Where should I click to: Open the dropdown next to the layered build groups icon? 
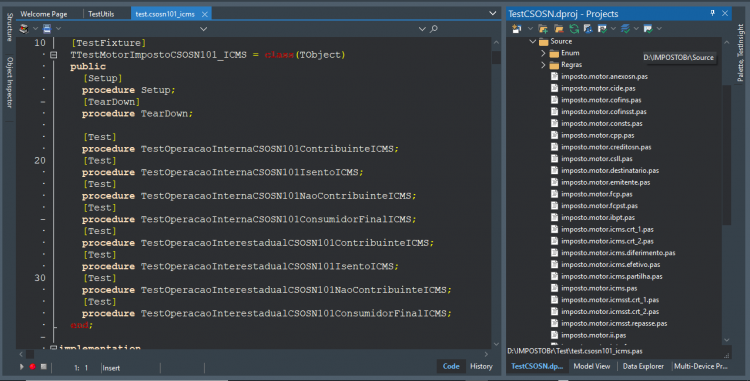click(636, 29)
